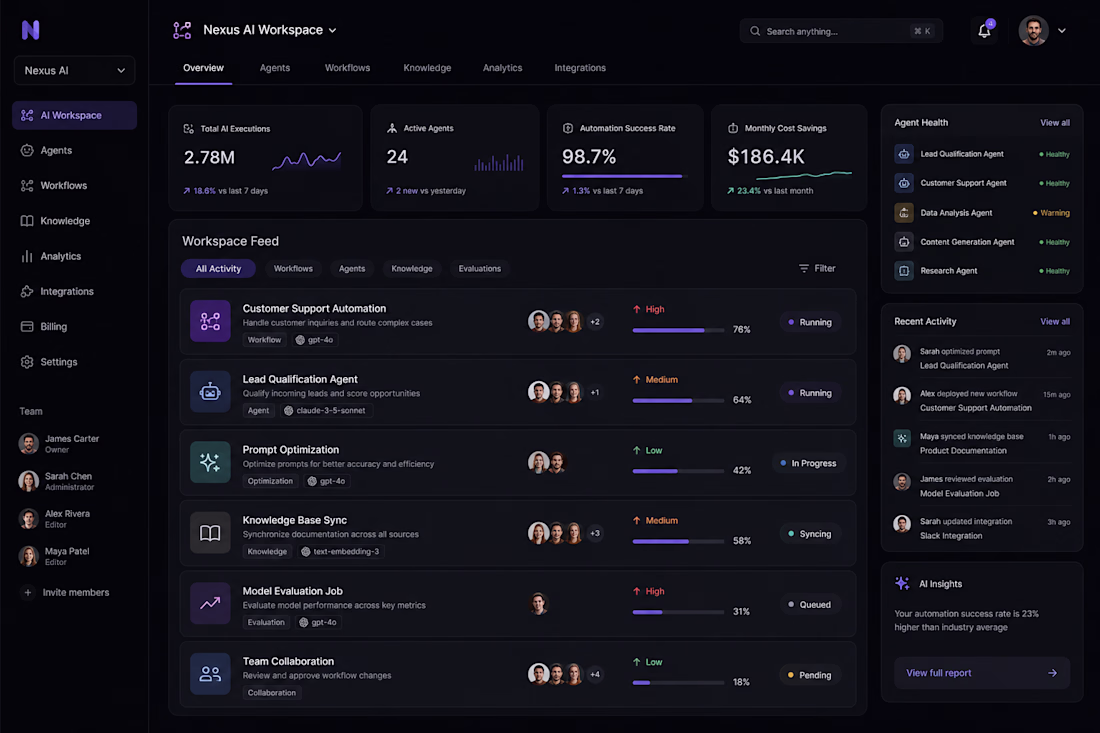Click the Model Evaluation Job chart icon
The width and height of the screenshot is (1100, 733).
[x=210, y=603]
